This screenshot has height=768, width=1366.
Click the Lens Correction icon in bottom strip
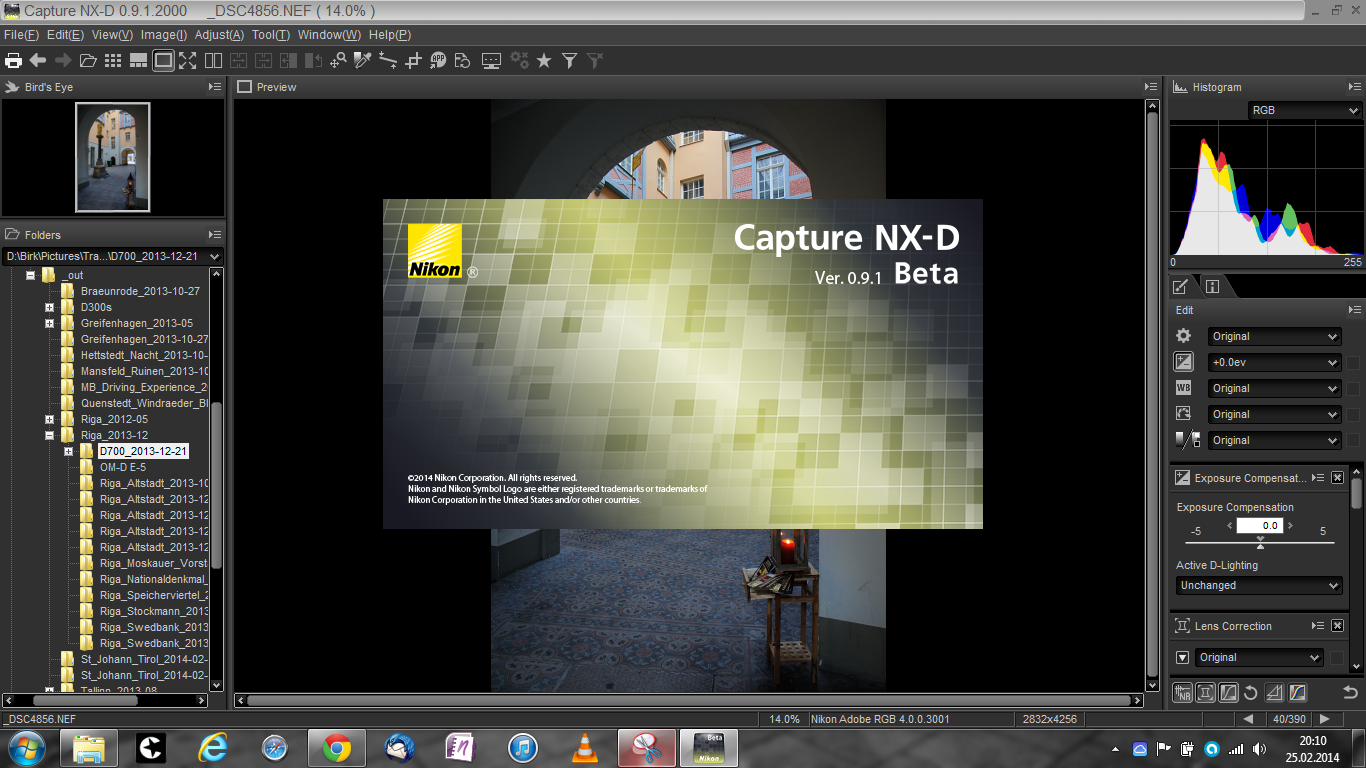tap(1206, 692)
